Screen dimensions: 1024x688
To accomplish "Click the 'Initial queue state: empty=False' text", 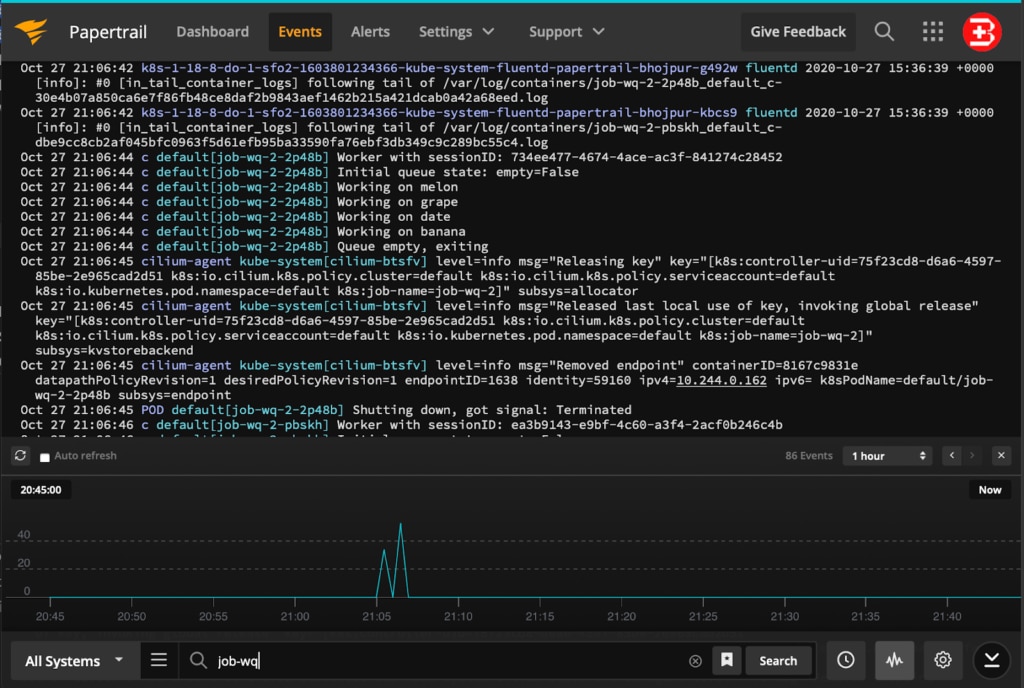I will (x=458, y=172).
